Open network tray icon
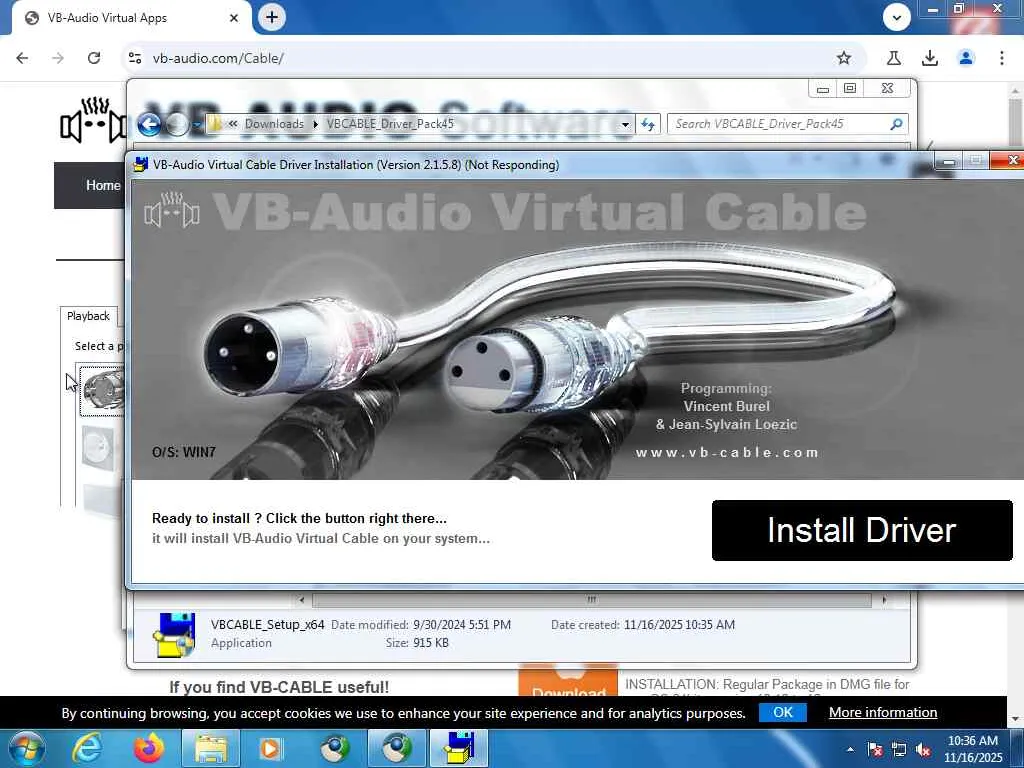Screen dimensions: 1024x768 click(899, 750)
